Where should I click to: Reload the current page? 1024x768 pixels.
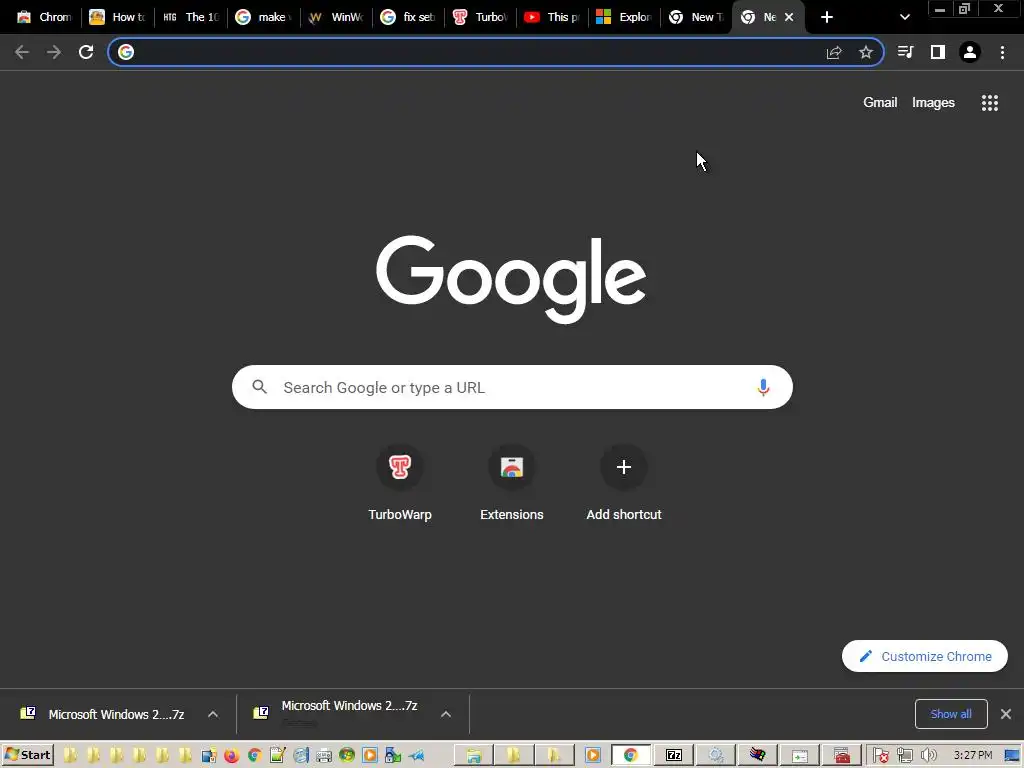pos(86,52)
